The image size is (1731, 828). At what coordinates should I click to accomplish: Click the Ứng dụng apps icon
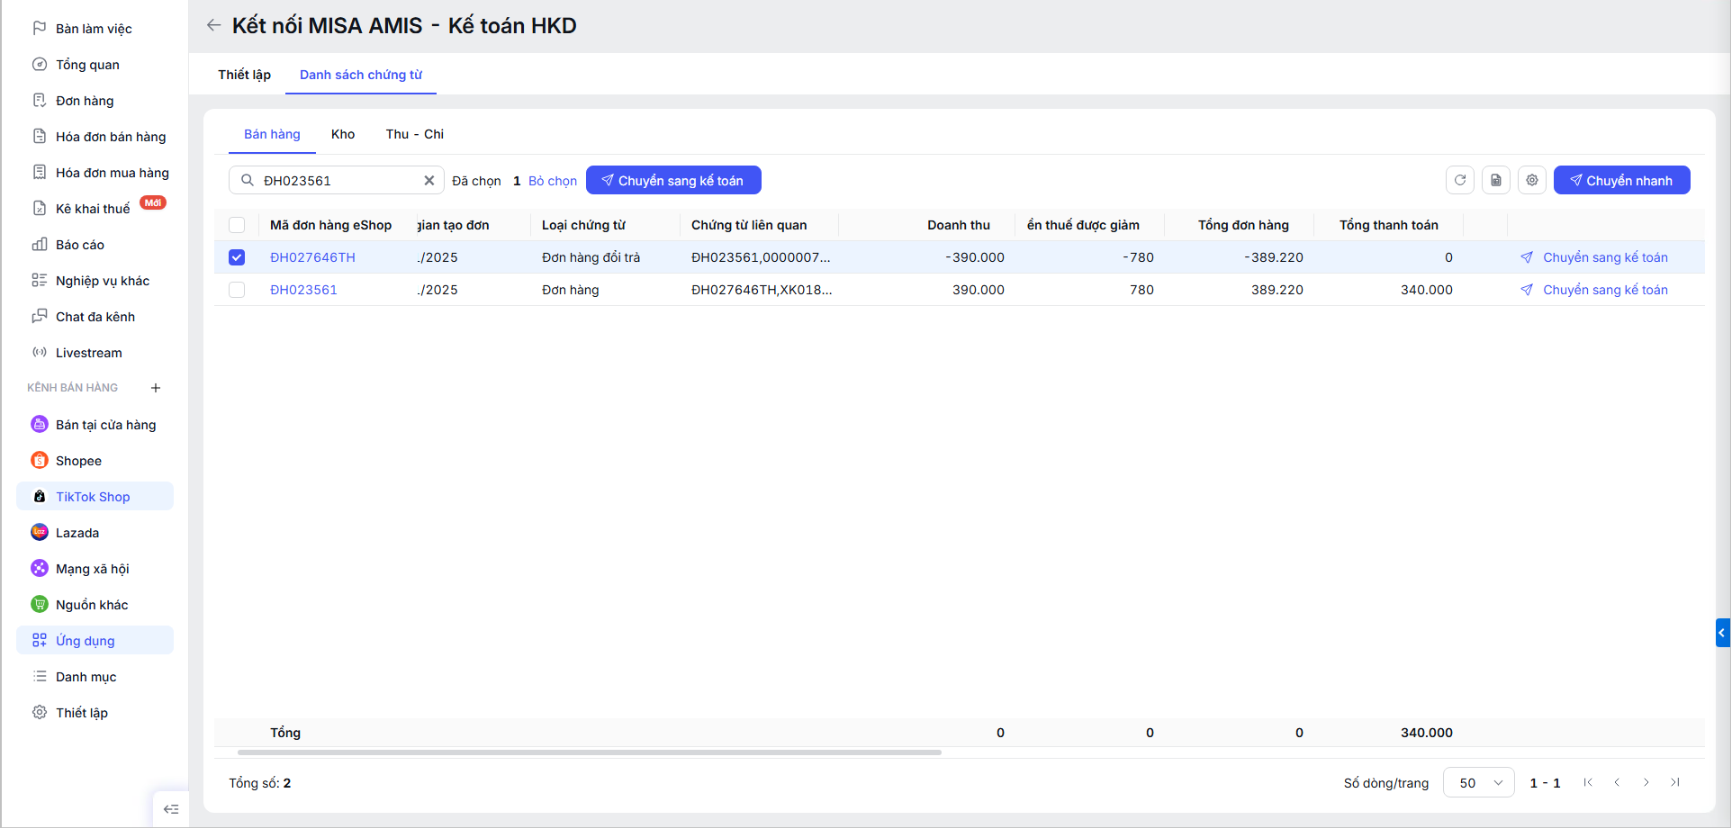pos(39,640)
